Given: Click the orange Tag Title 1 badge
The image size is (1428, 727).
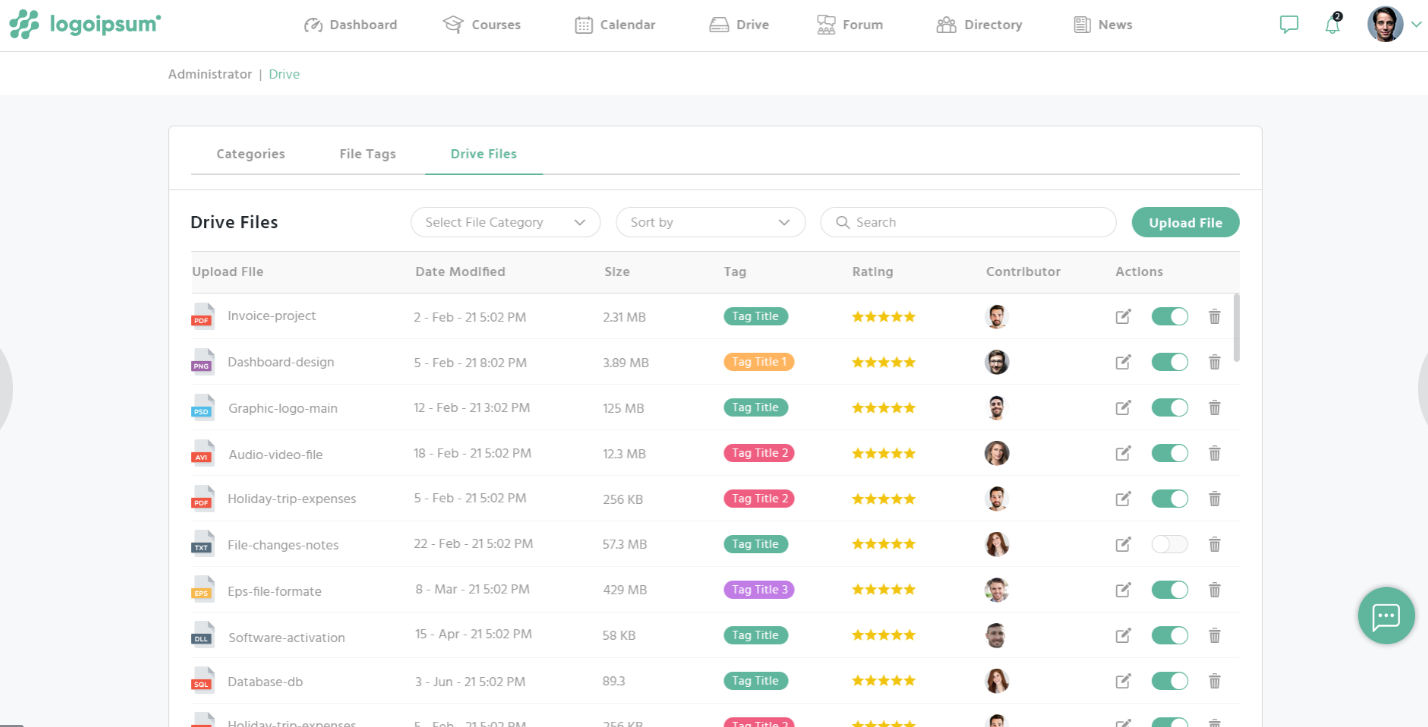Looking at the screenshot, I should tap(759, 362).
